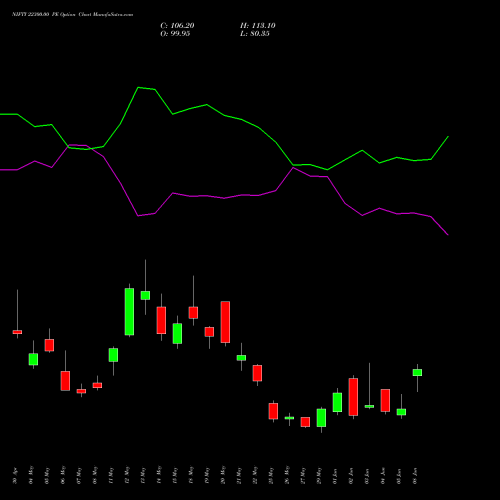Click the '03 Jun' date axis label

367,476
